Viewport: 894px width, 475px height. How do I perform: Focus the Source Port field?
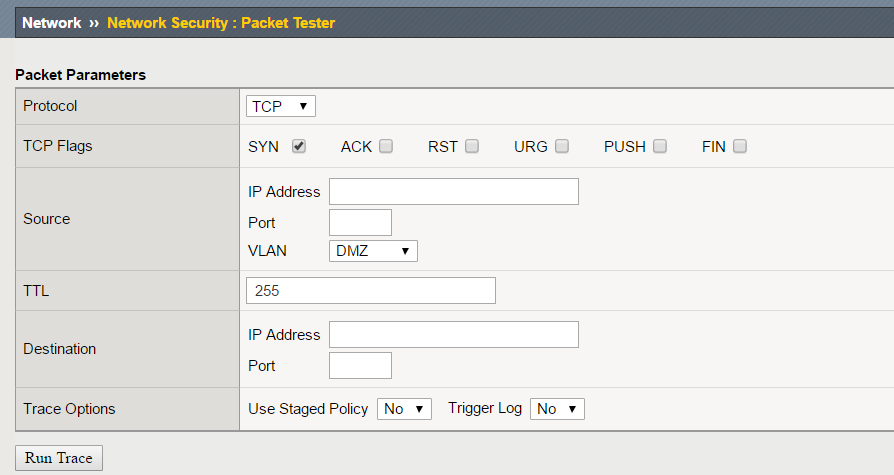click(x=360, y=222)
